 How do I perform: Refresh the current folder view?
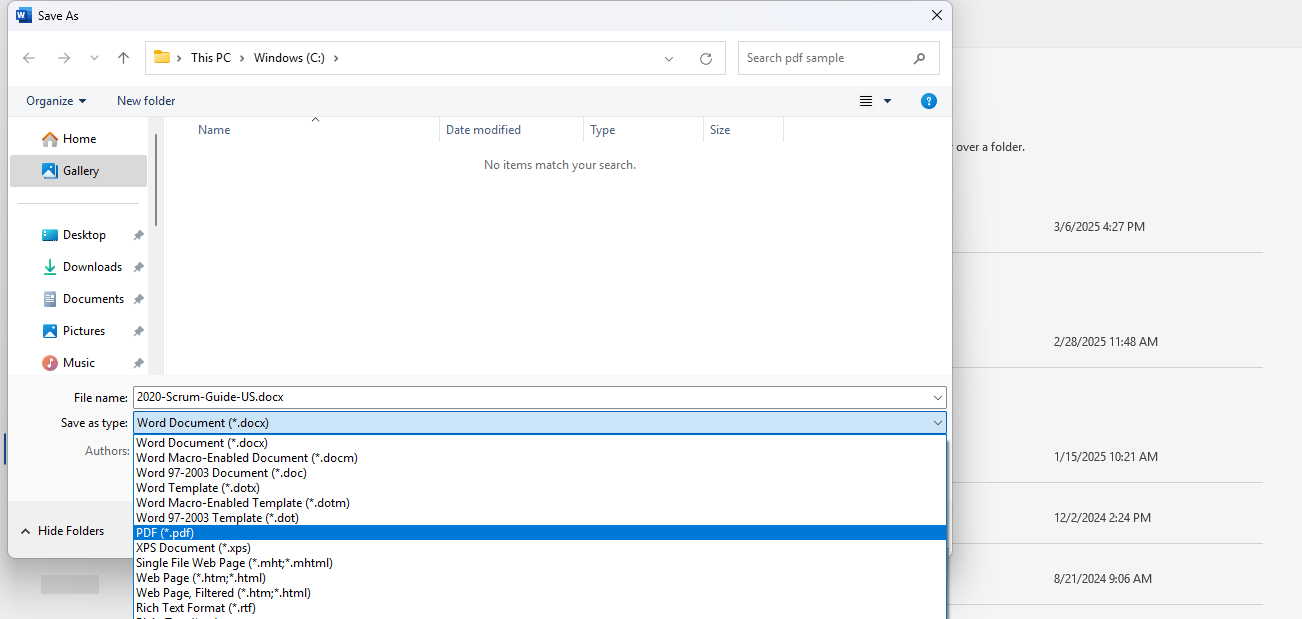pyautogui.click(x=706, y=58)
